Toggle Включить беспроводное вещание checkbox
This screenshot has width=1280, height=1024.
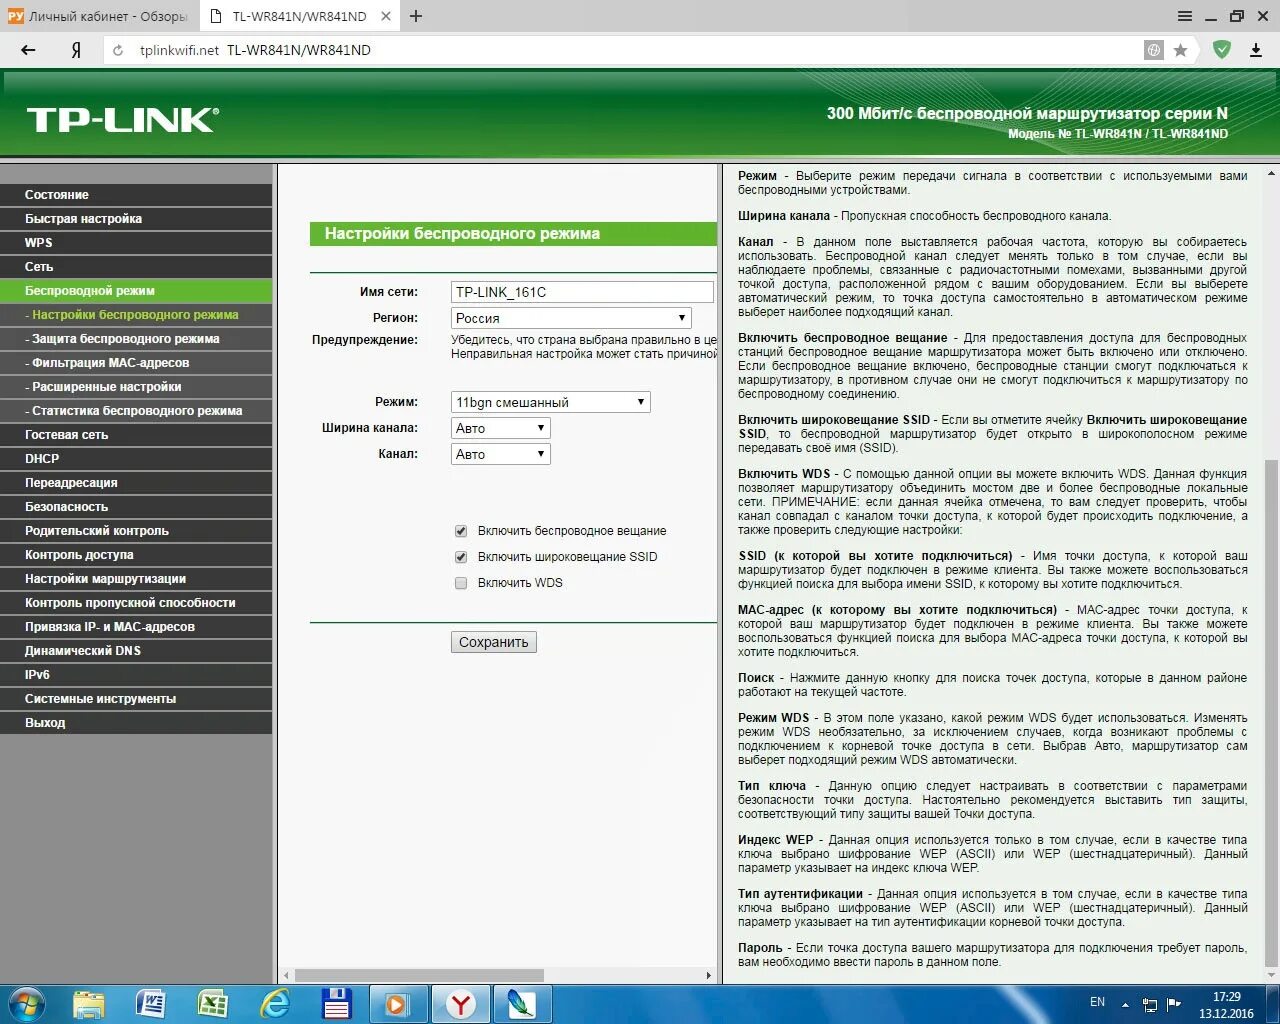click(x=461, y=531)
